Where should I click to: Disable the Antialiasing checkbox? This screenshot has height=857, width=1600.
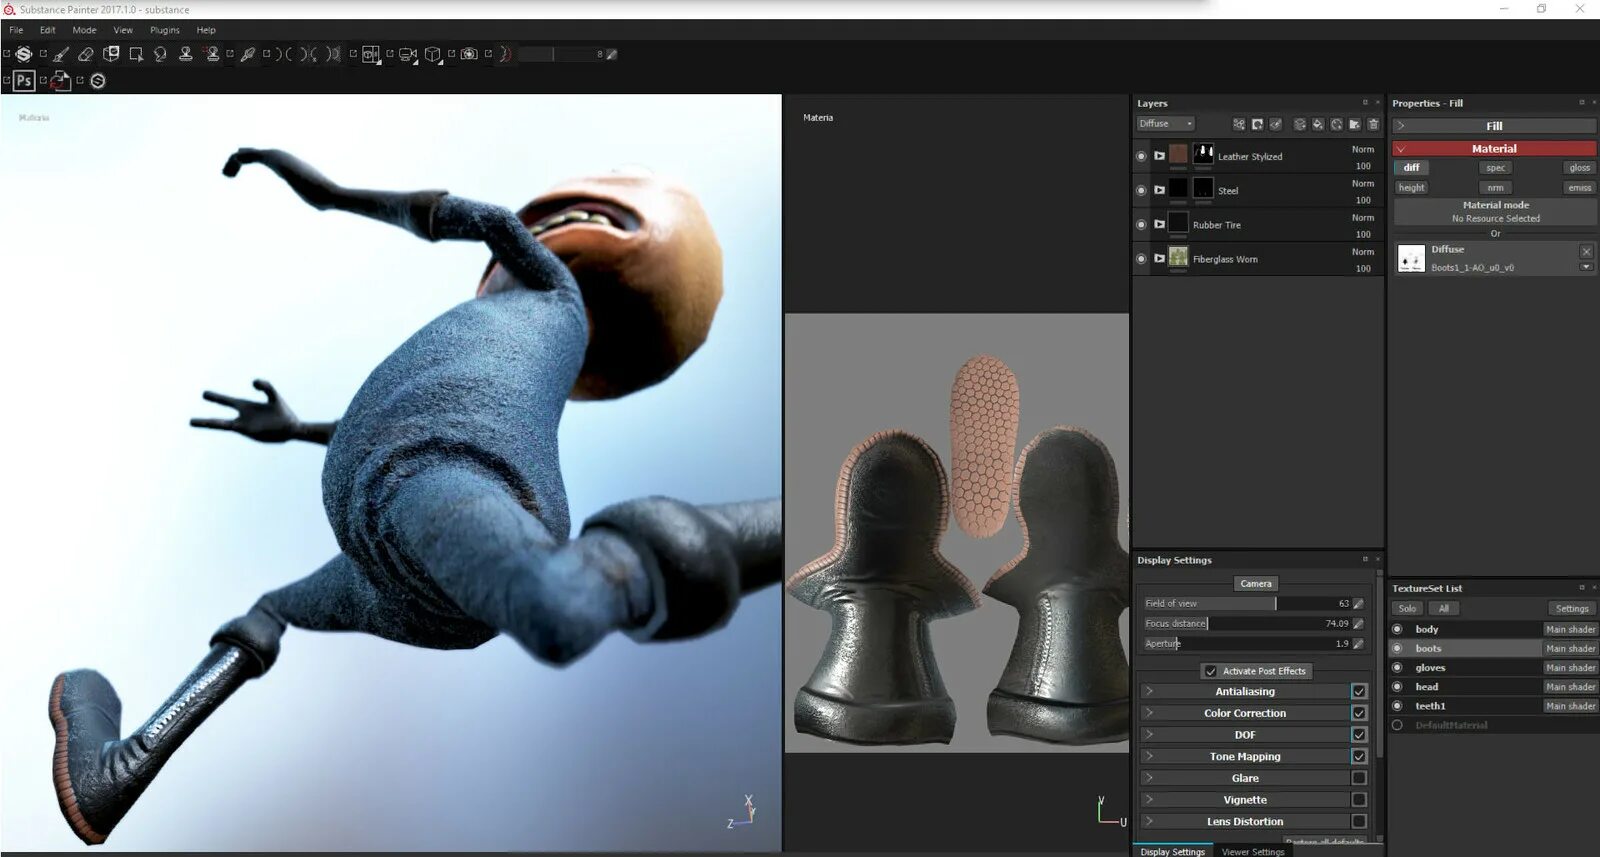[x=1359, y=691]
